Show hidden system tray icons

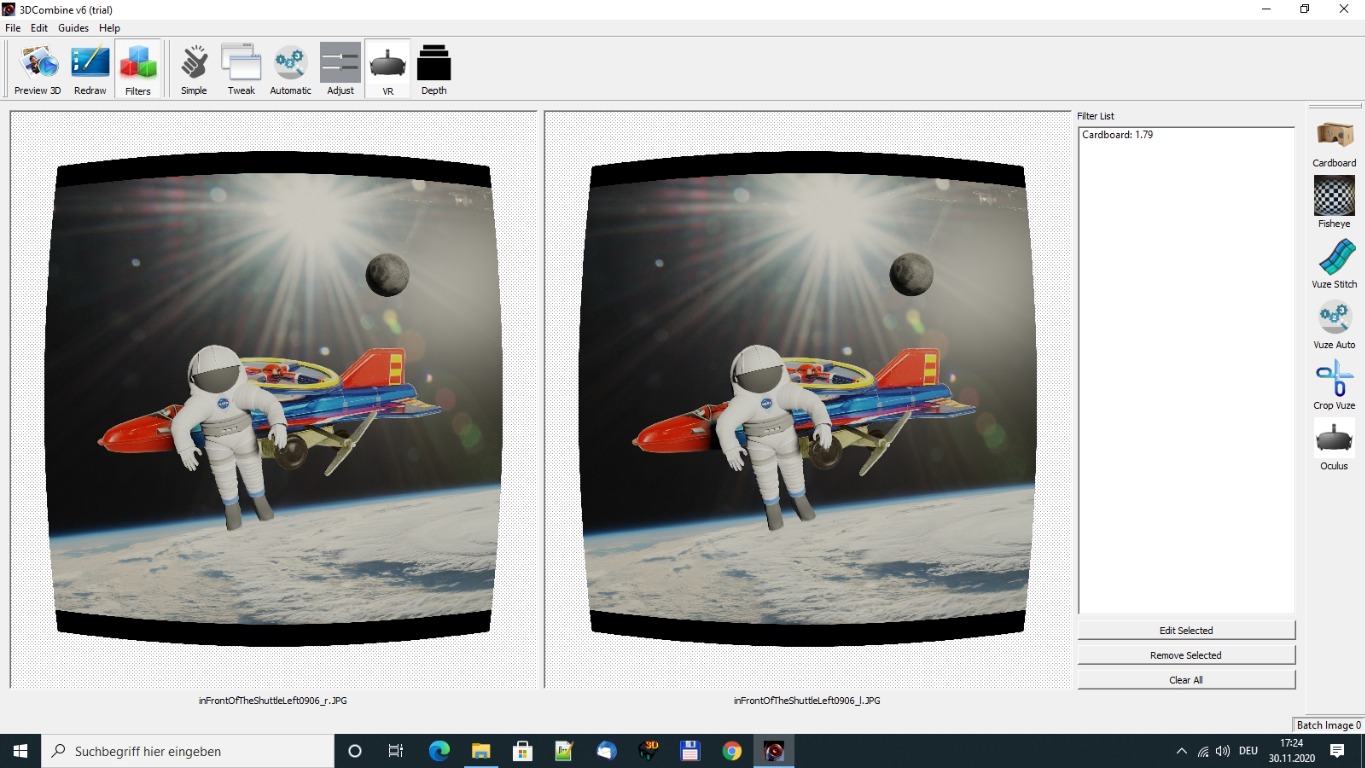(1181, 751)
